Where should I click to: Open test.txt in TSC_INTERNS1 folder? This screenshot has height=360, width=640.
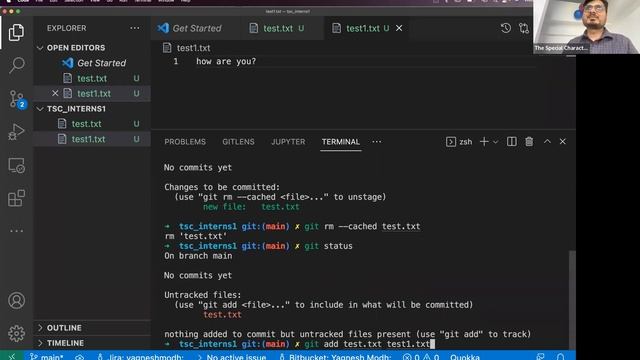point(92,124)
